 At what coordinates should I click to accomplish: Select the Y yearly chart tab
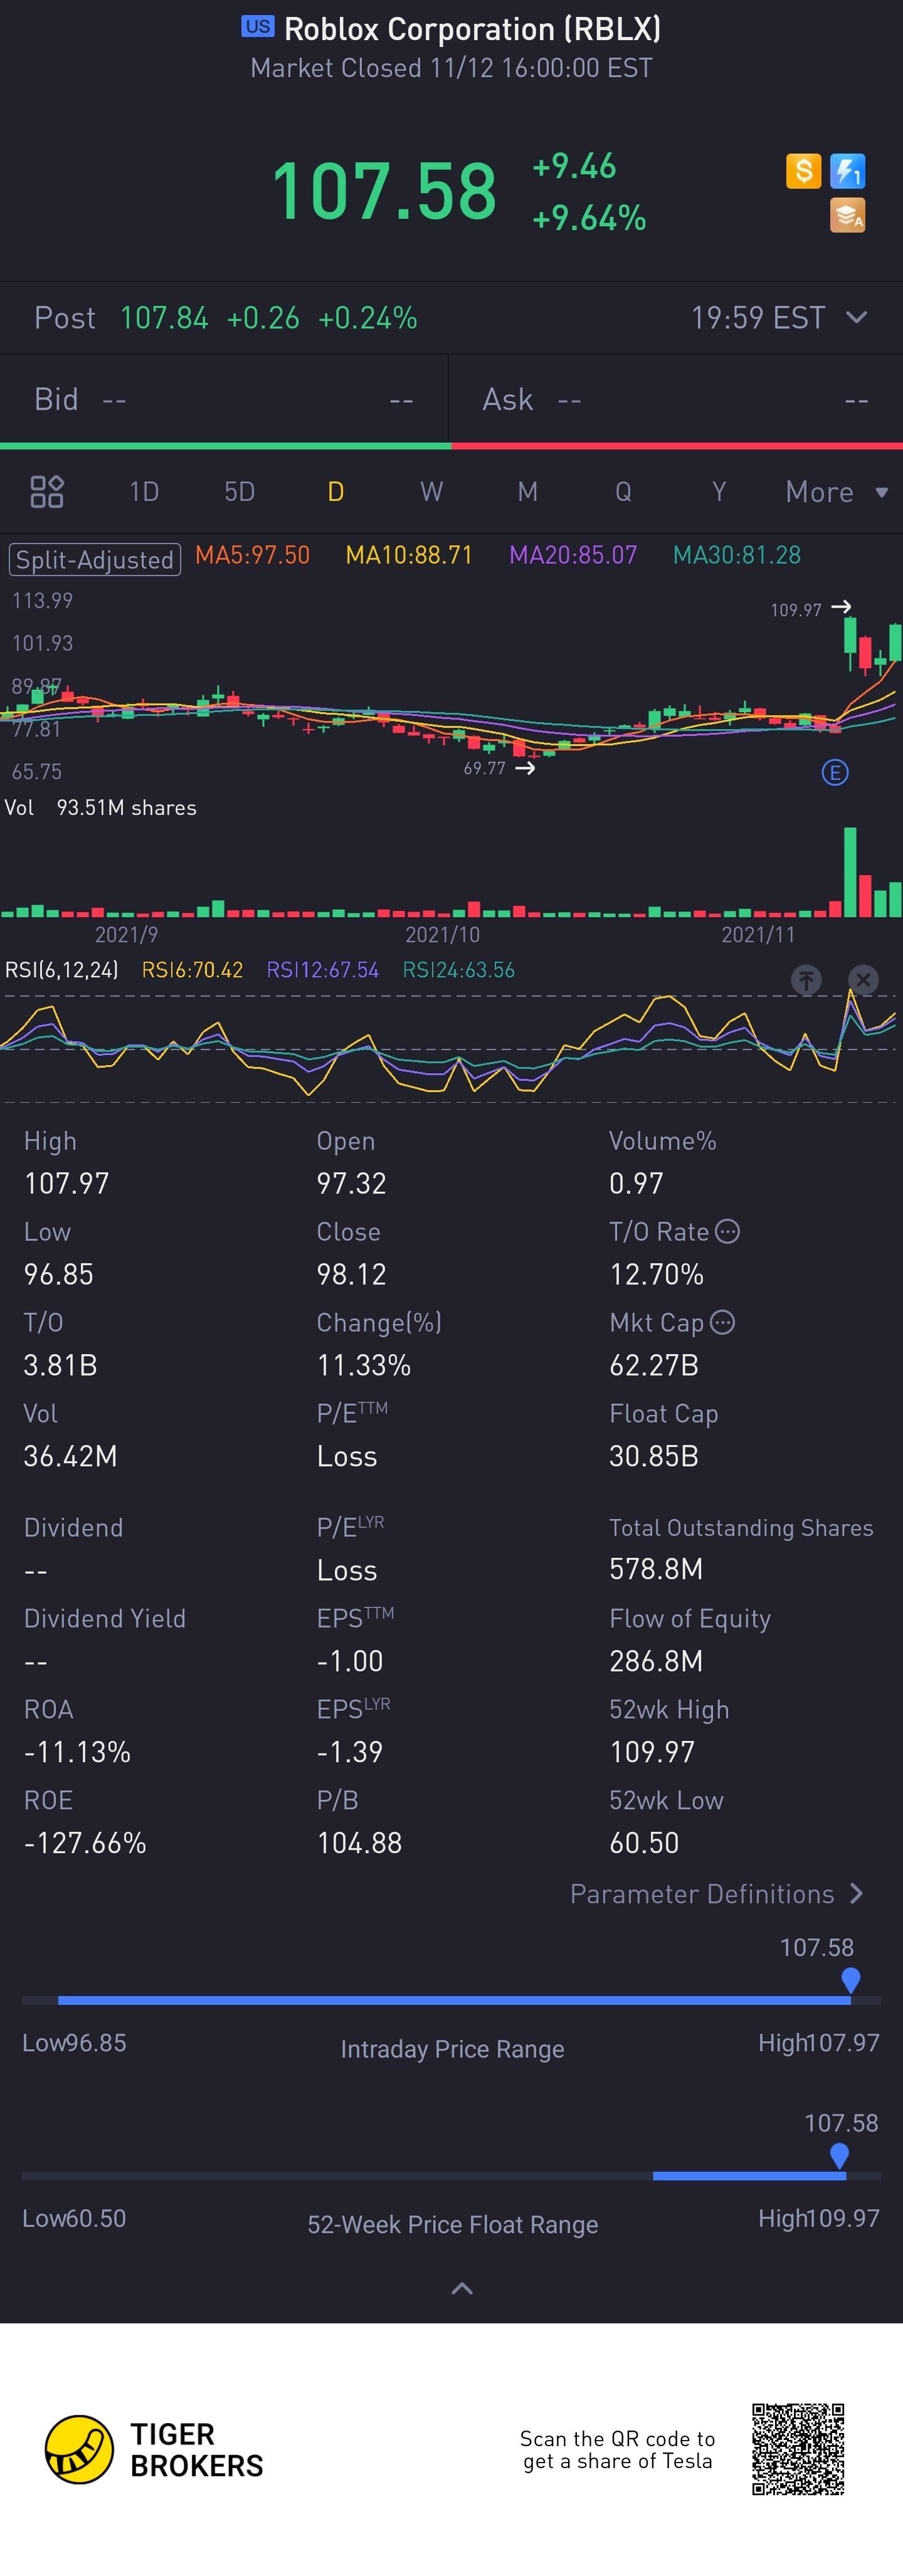pos(718,491)
